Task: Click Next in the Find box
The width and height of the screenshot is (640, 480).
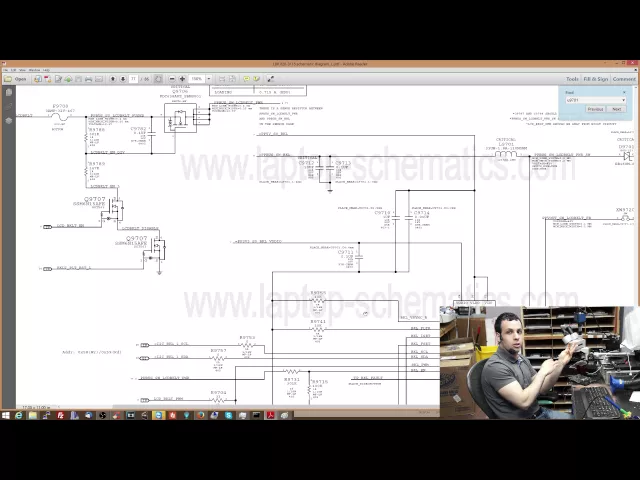Action: [617, 109]
